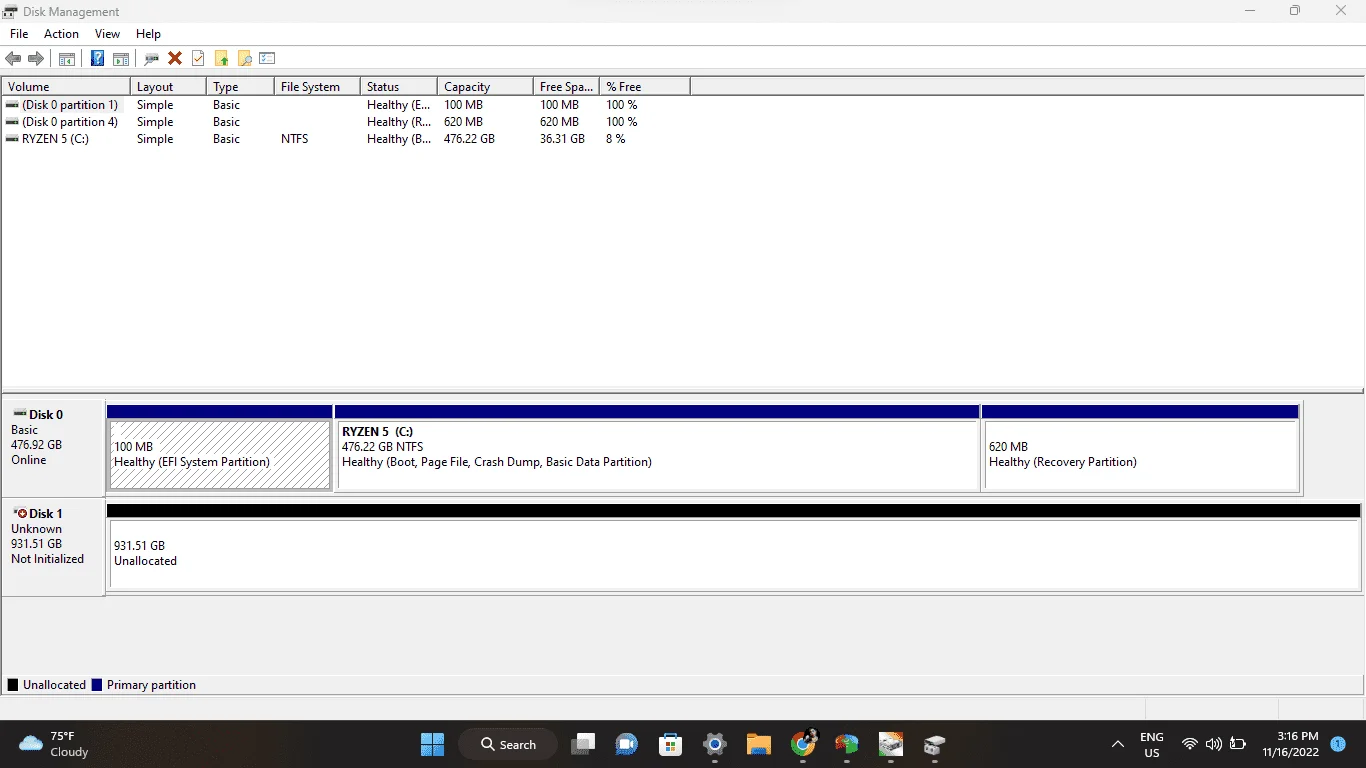Open Settings gear in the taskbar
1366x768 pixels.
point(715,744)
